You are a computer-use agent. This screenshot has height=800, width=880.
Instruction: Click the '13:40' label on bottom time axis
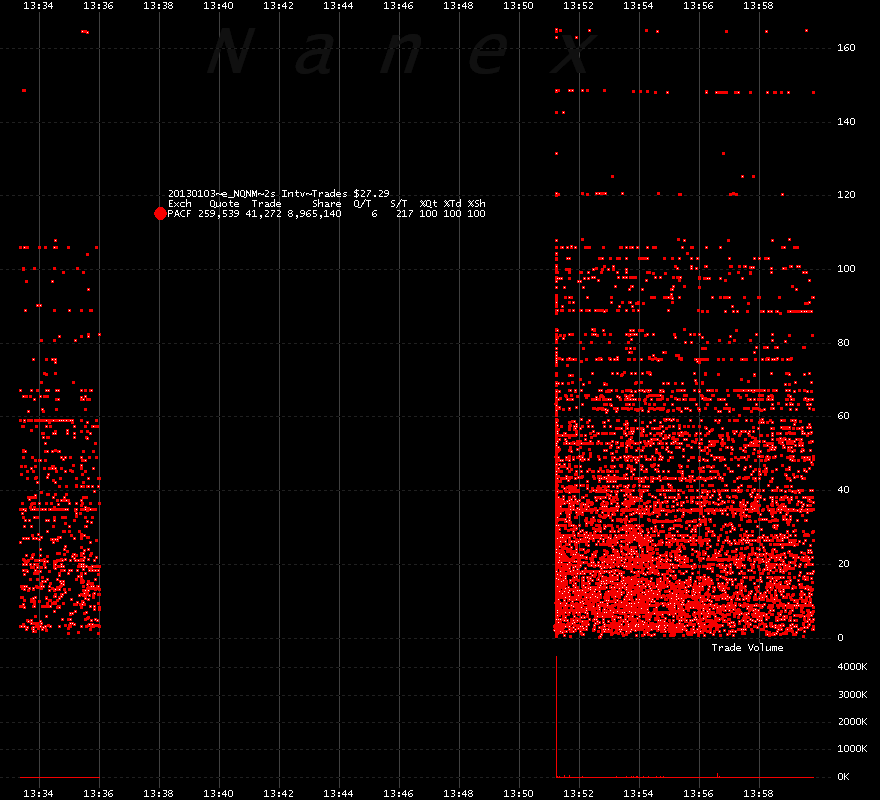pyautogui.click(x=218, y=794)
